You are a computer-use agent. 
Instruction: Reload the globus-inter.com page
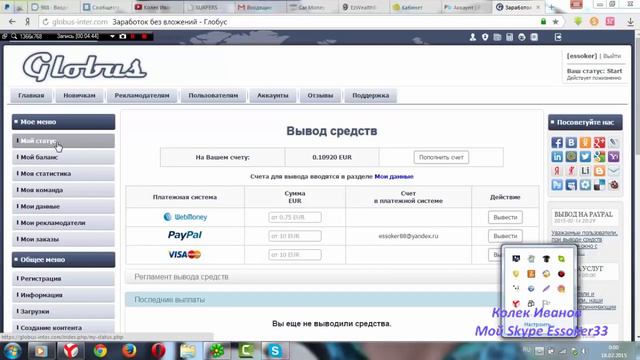tap(45, 22)
